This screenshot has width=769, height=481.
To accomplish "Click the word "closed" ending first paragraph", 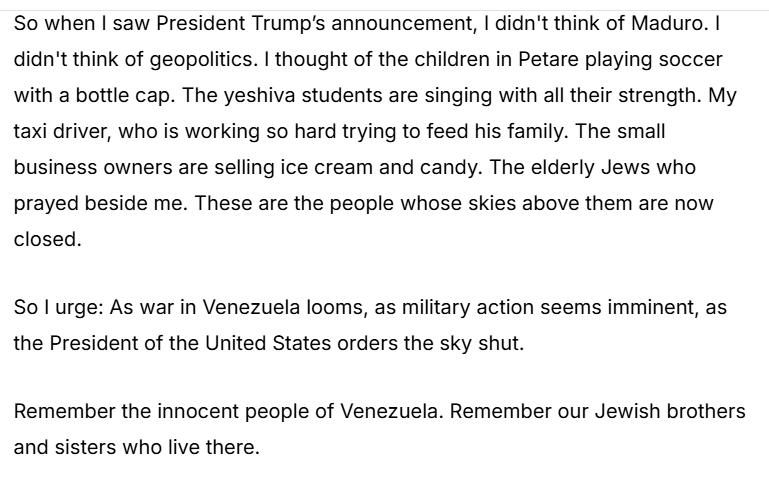I will (x=45, y=239).
